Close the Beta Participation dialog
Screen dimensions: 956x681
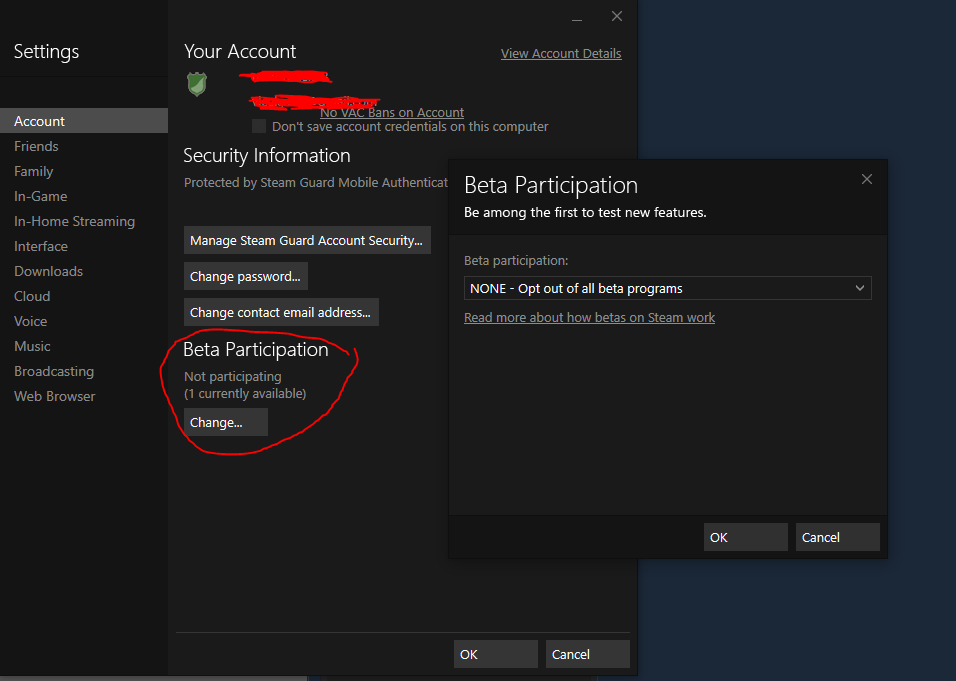point(866,179)
